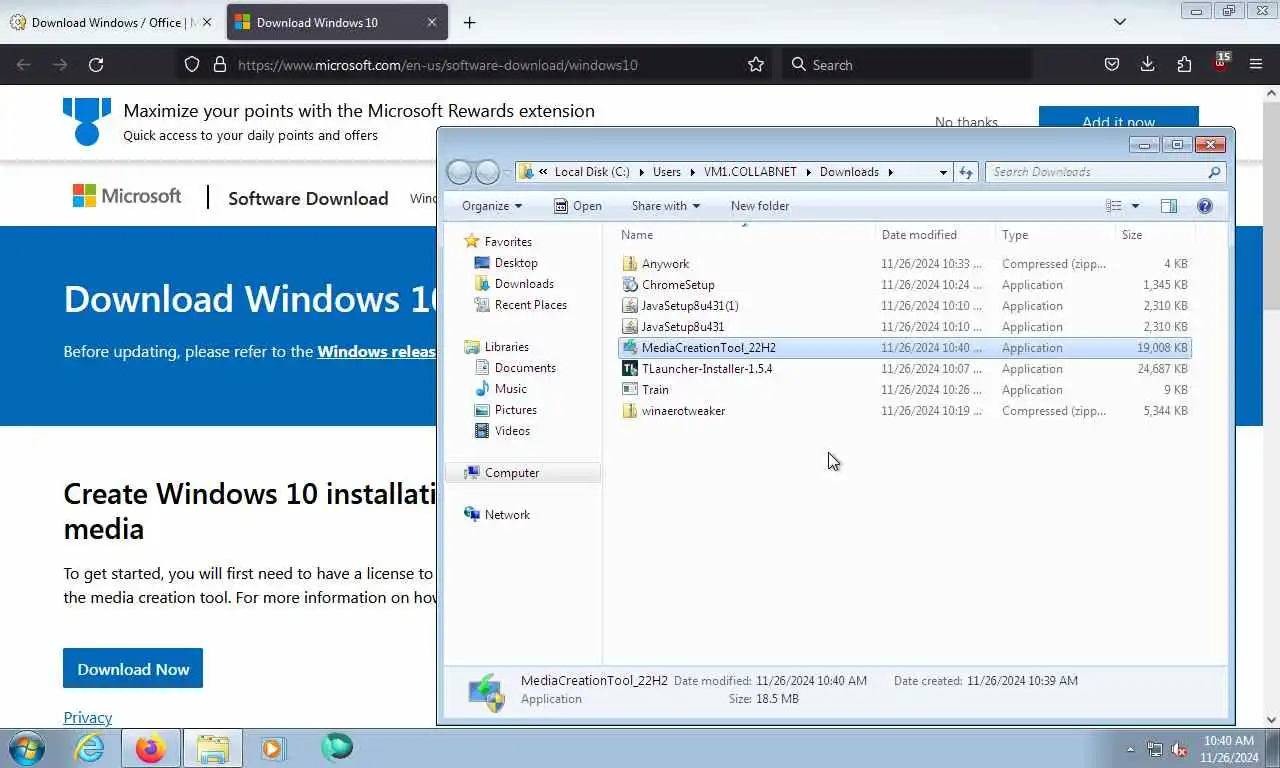Click Search Downloads field

[x=1105, y=172]
